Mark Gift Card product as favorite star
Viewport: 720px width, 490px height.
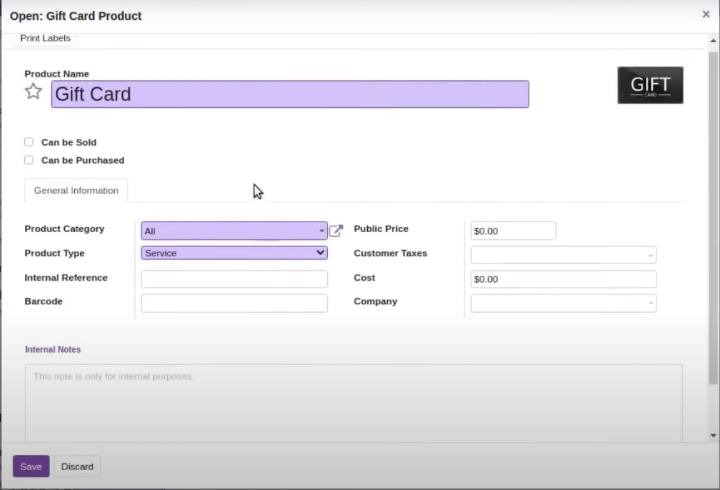[x=33, y=92]
